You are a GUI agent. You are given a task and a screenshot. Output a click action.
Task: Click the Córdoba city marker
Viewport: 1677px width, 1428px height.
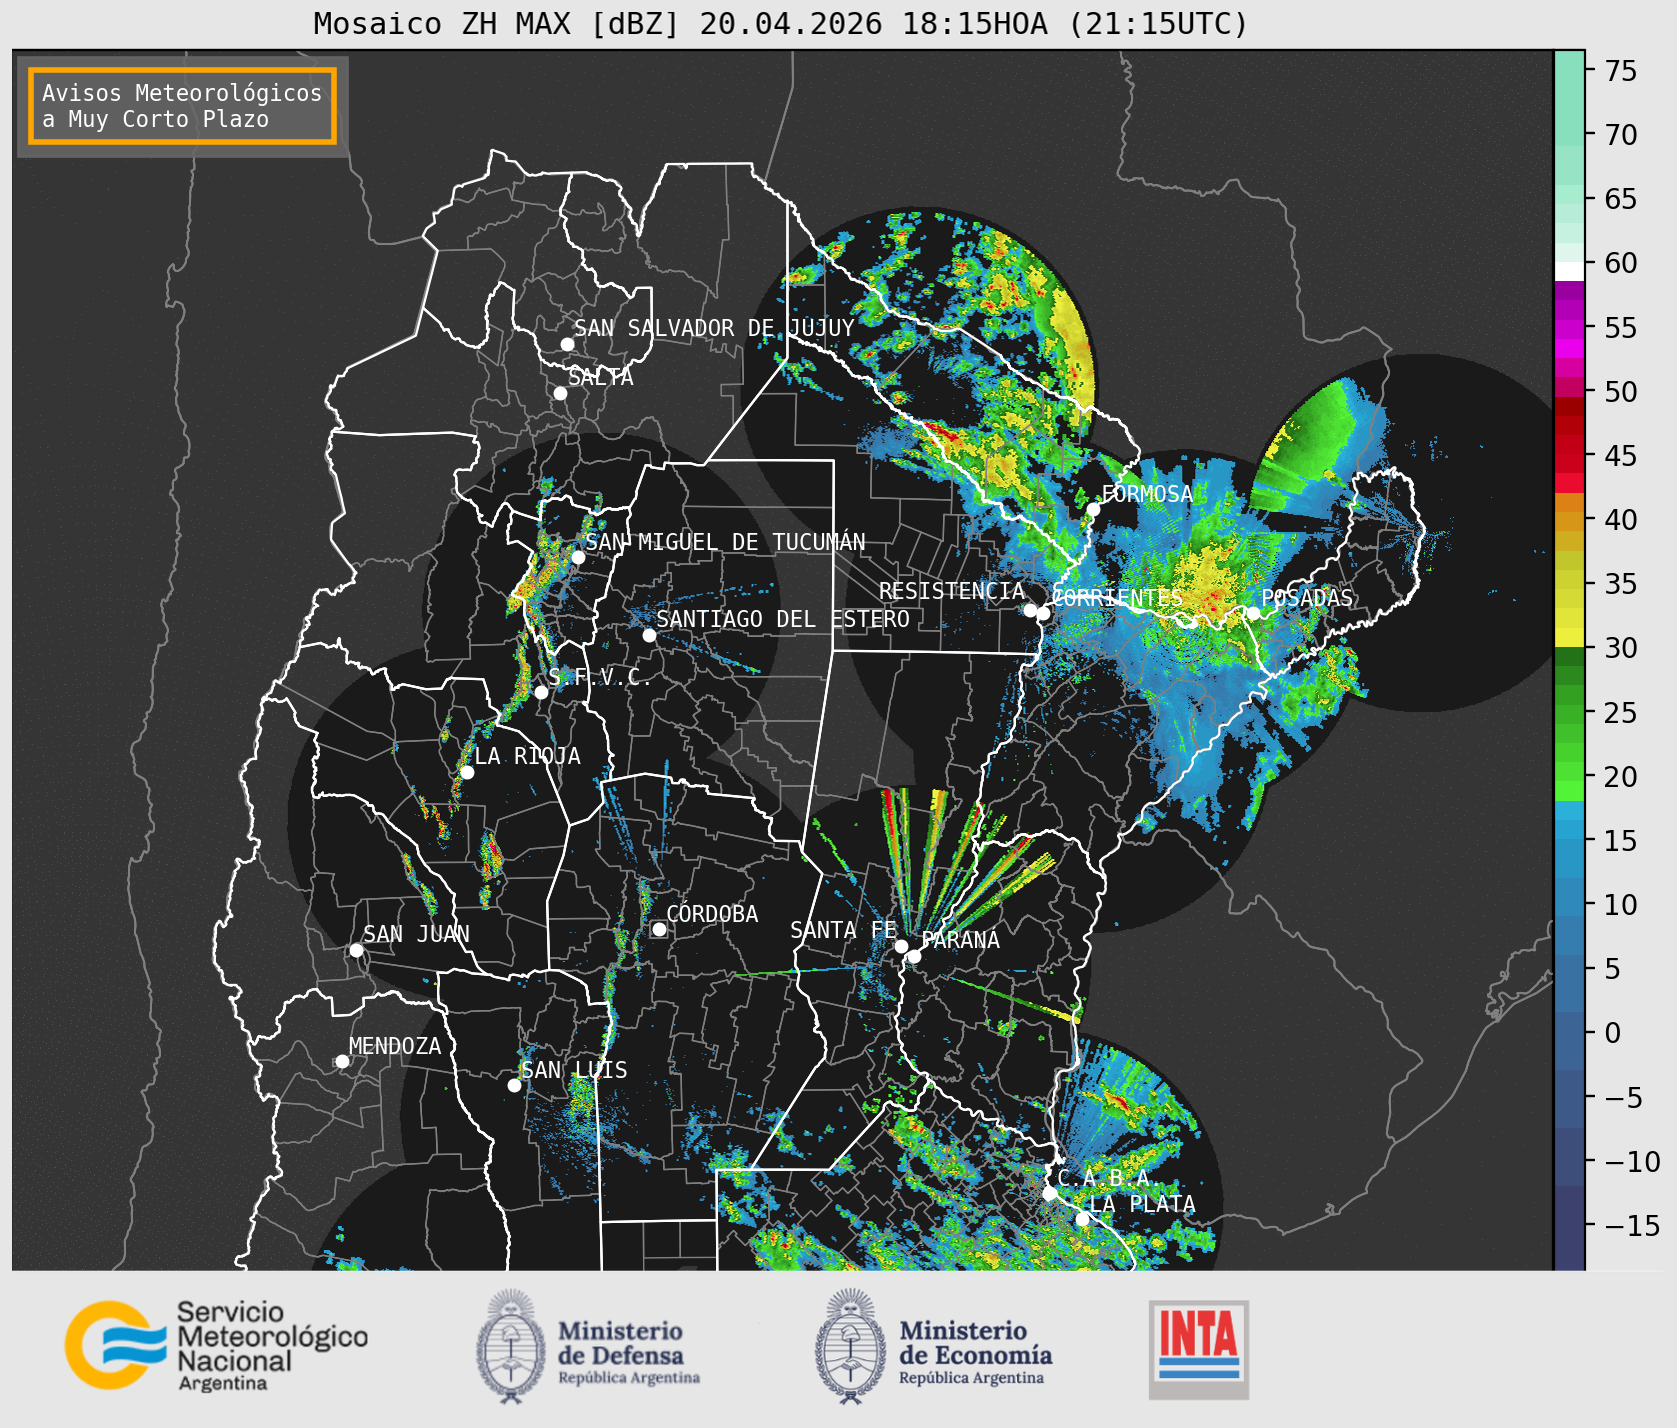click(x=659, y=929)
